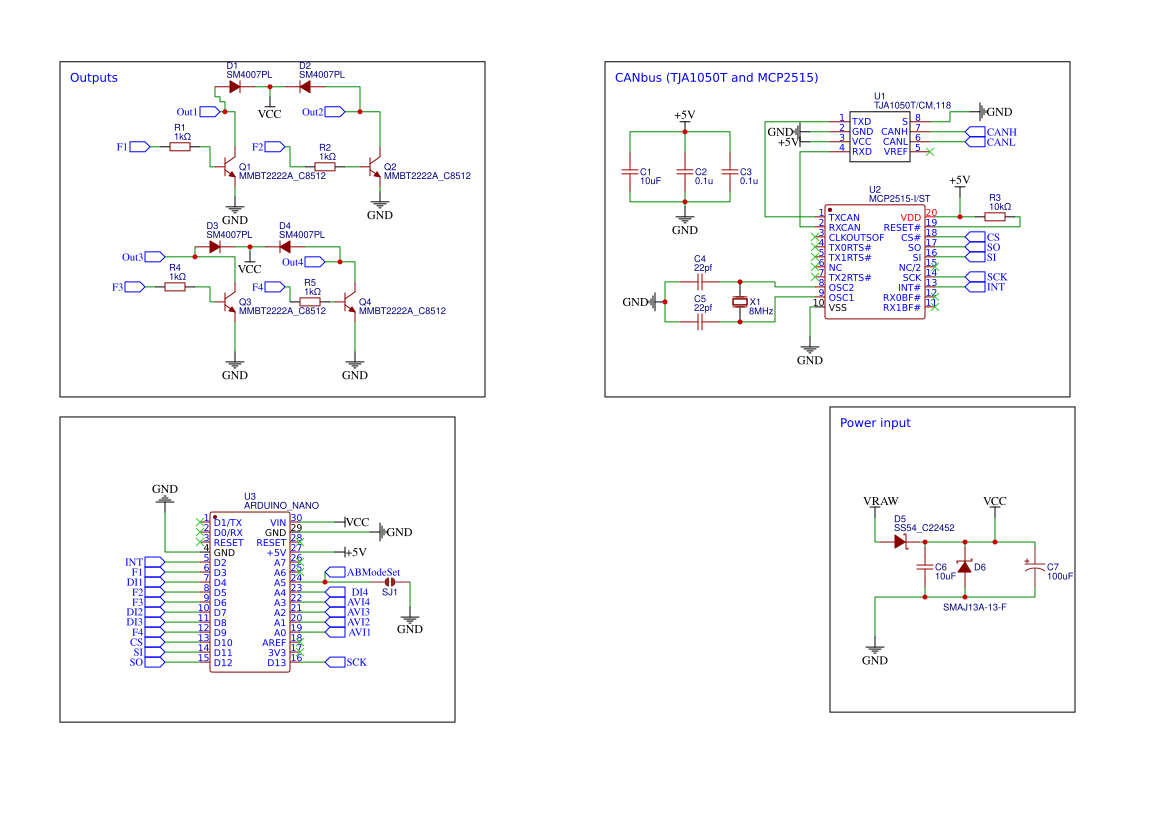Click the Q1 transistor symbol
Viewport: 1169px width, 828px height.
228,163
